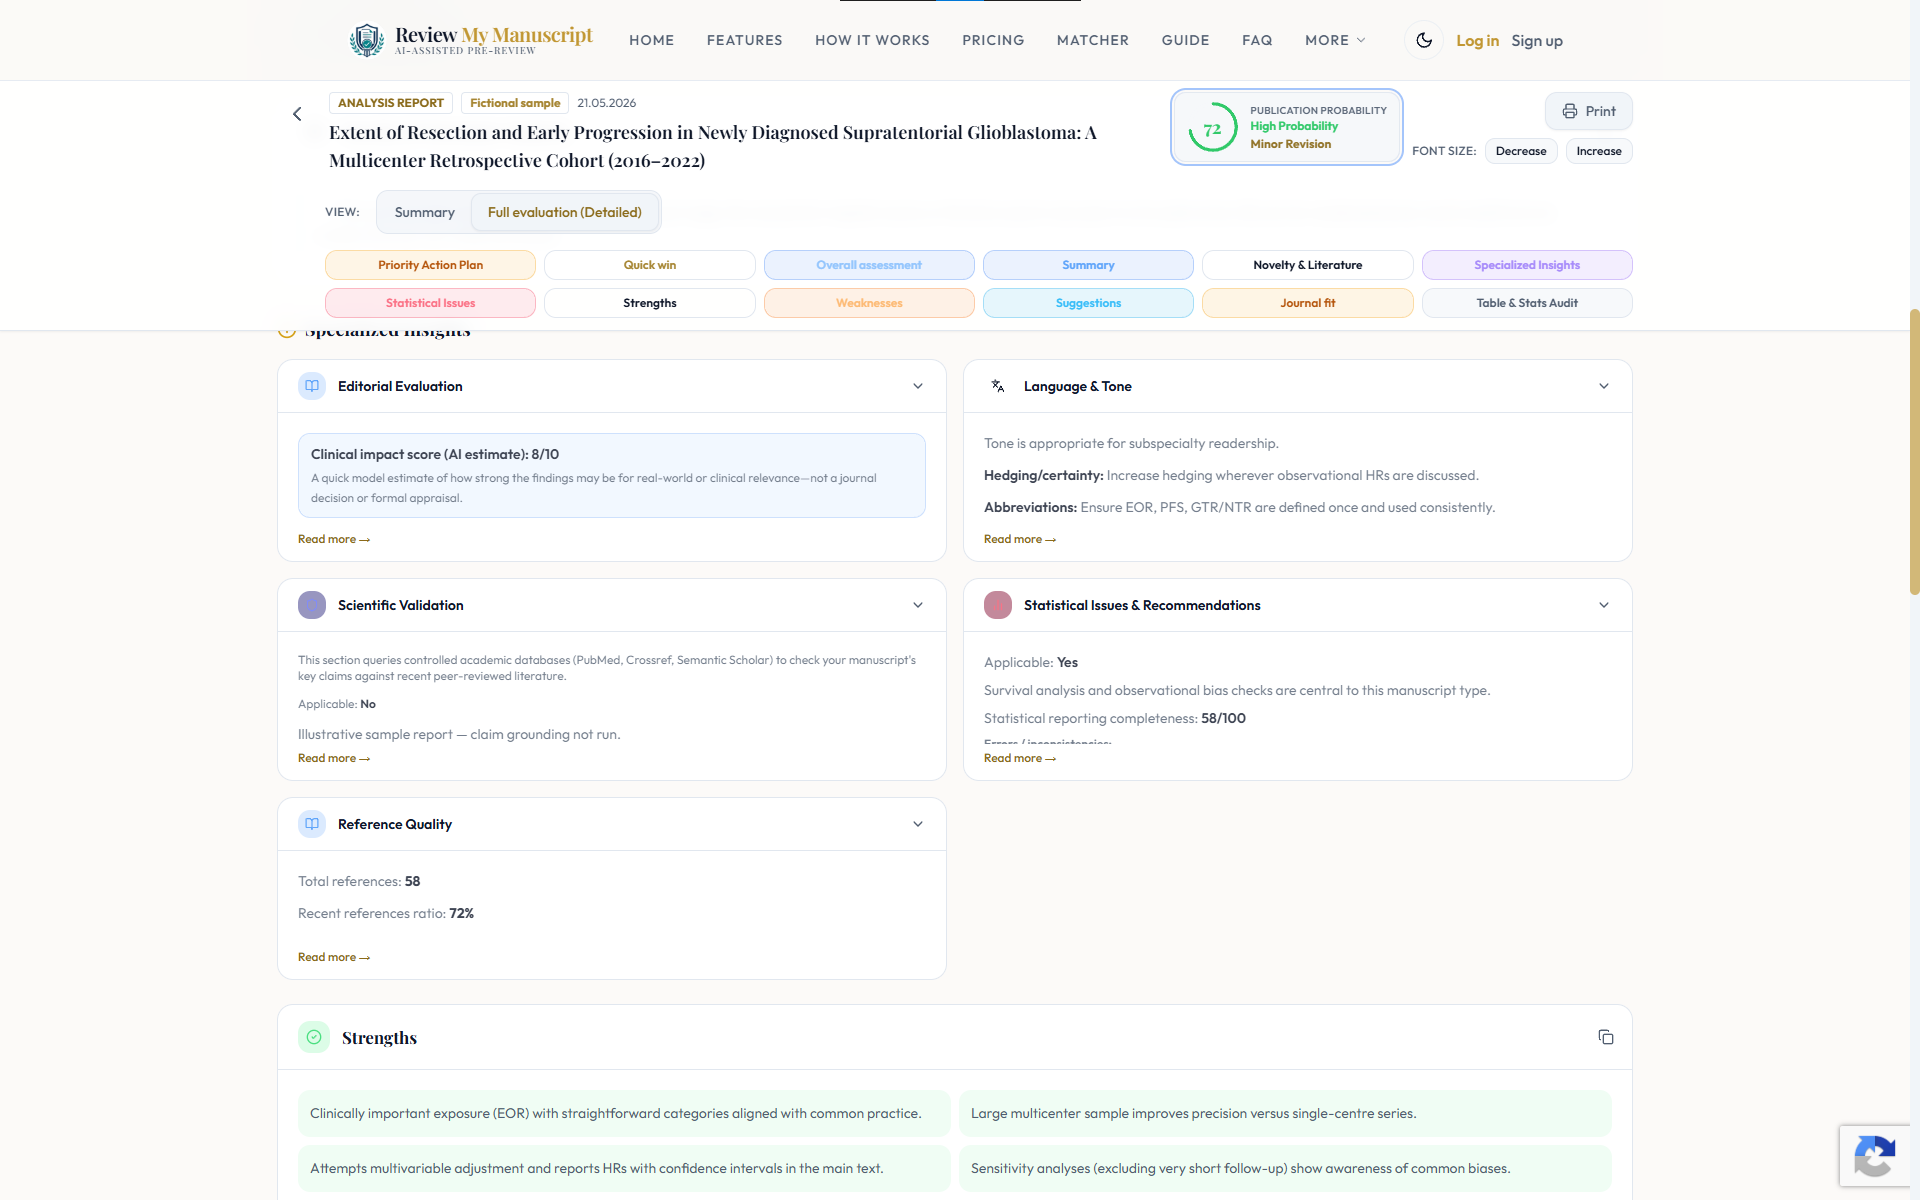Switch to Full evaluation (Detailed) view
Screen dimensions: 1920x1200
pos(565,212)
